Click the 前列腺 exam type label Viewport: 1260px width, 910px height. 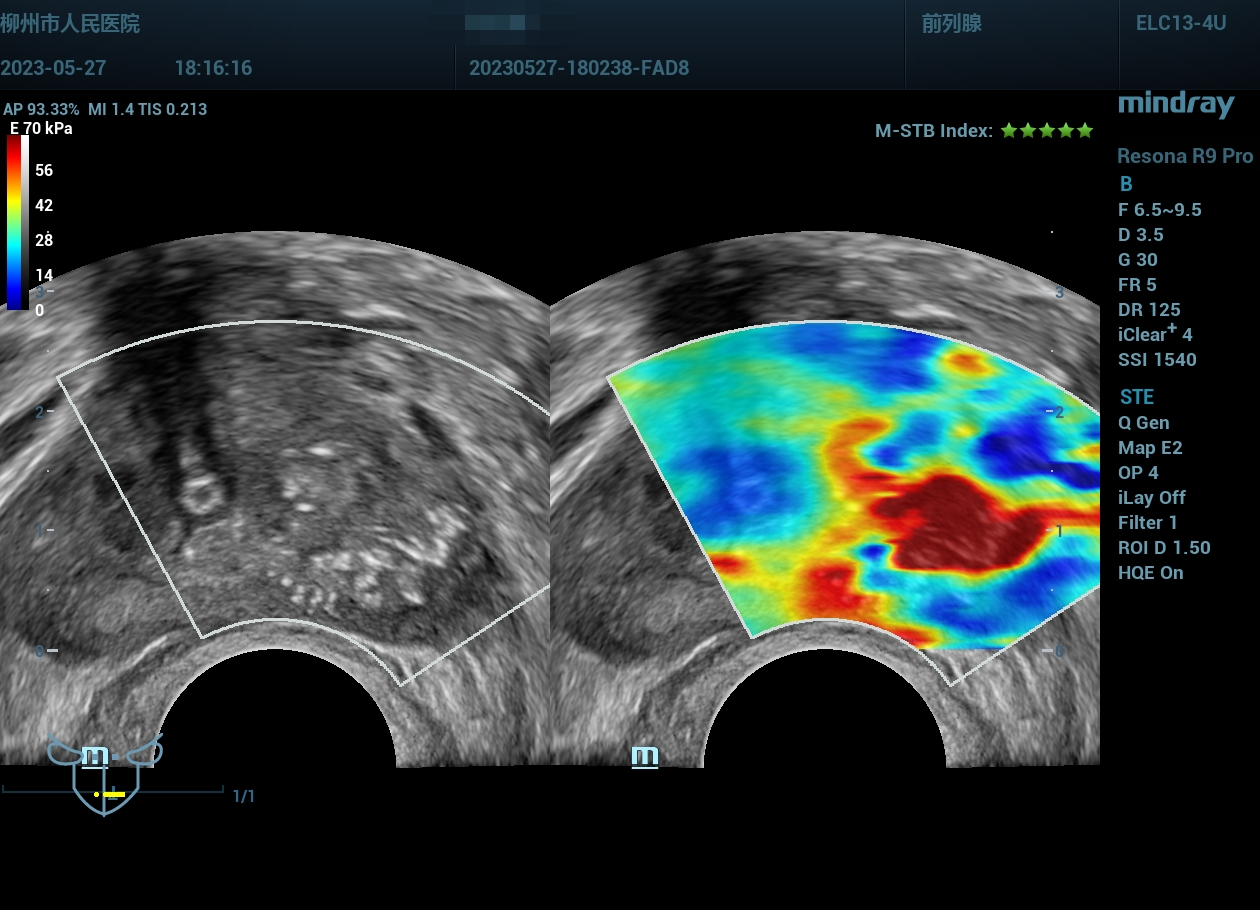point(951,24)
